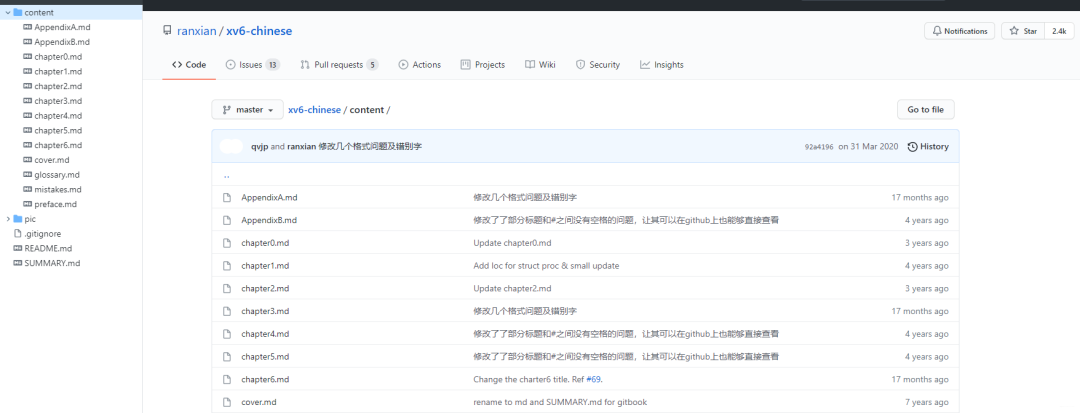Expand the pic folder in sidebar tree
Screen dimensions: 1080x413
tap(8, 219)
